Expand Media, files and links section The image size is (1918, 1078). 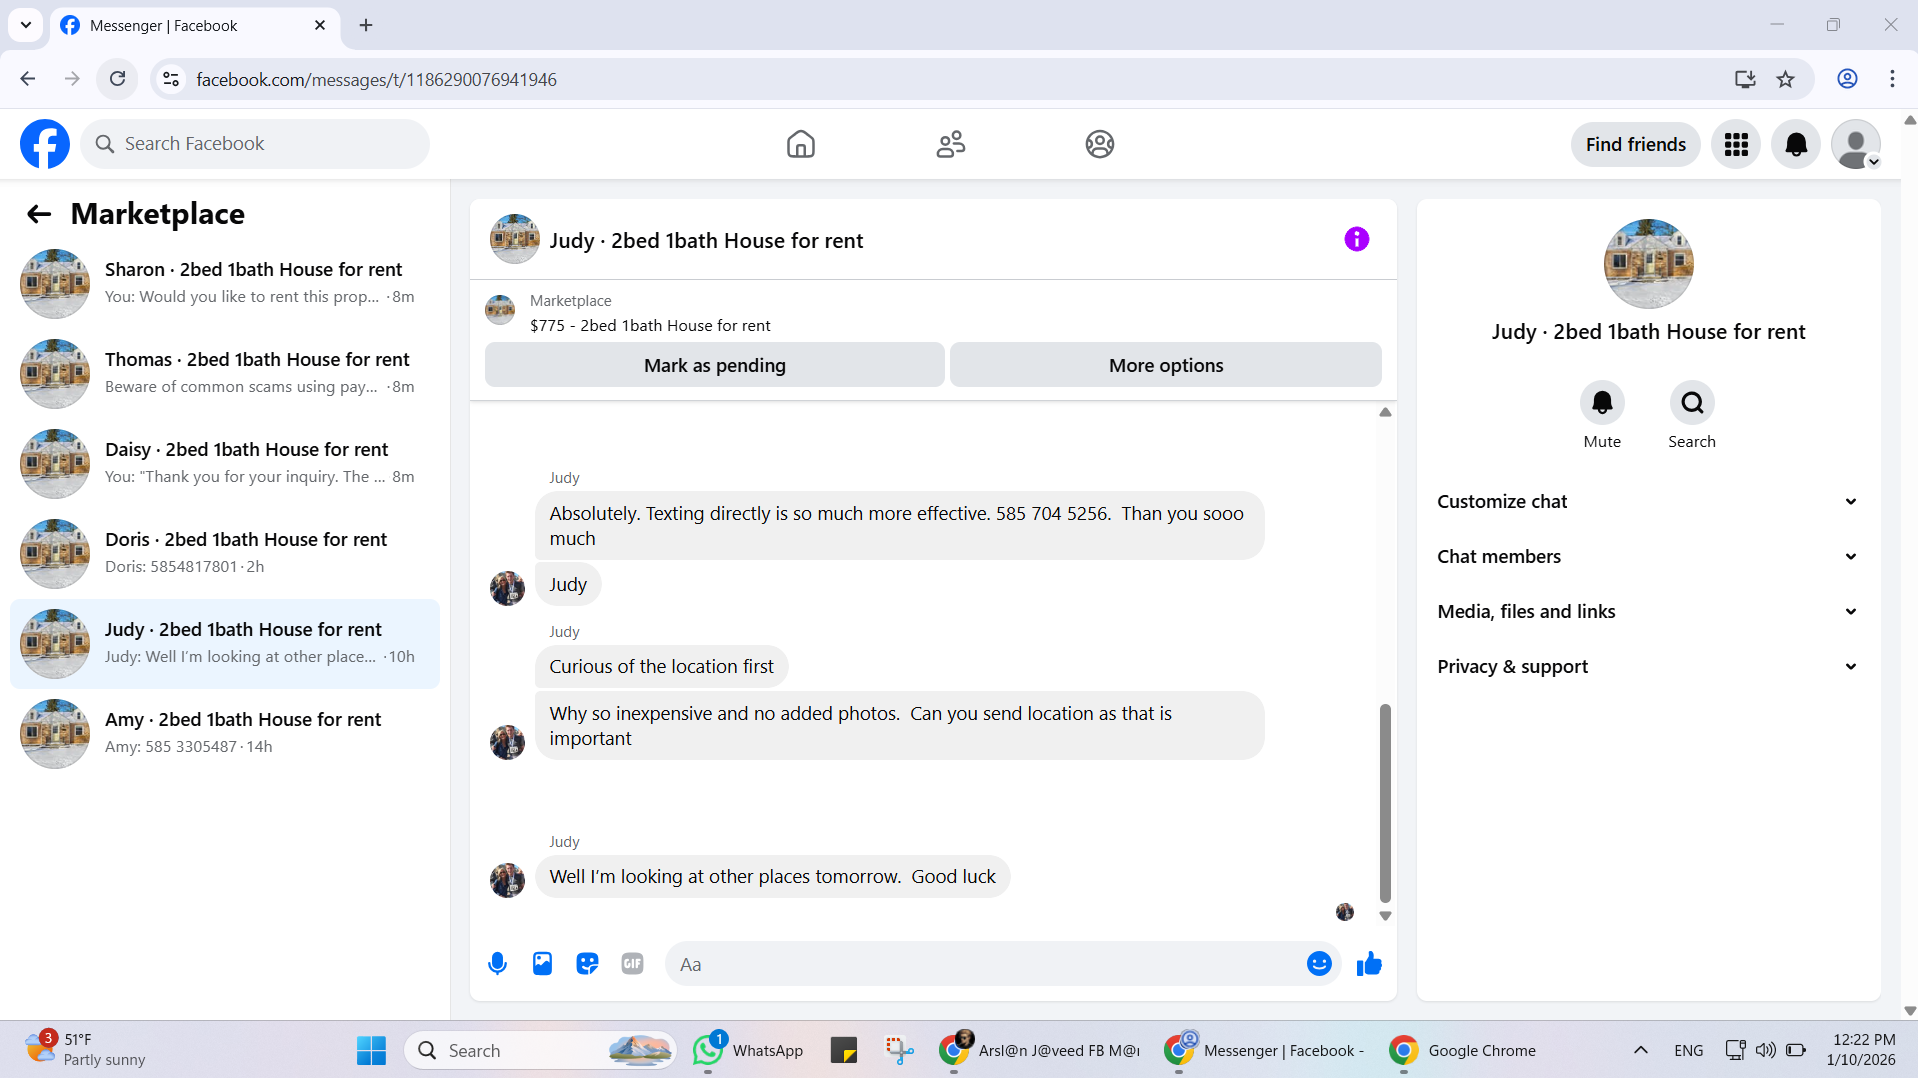[1648, 612]
